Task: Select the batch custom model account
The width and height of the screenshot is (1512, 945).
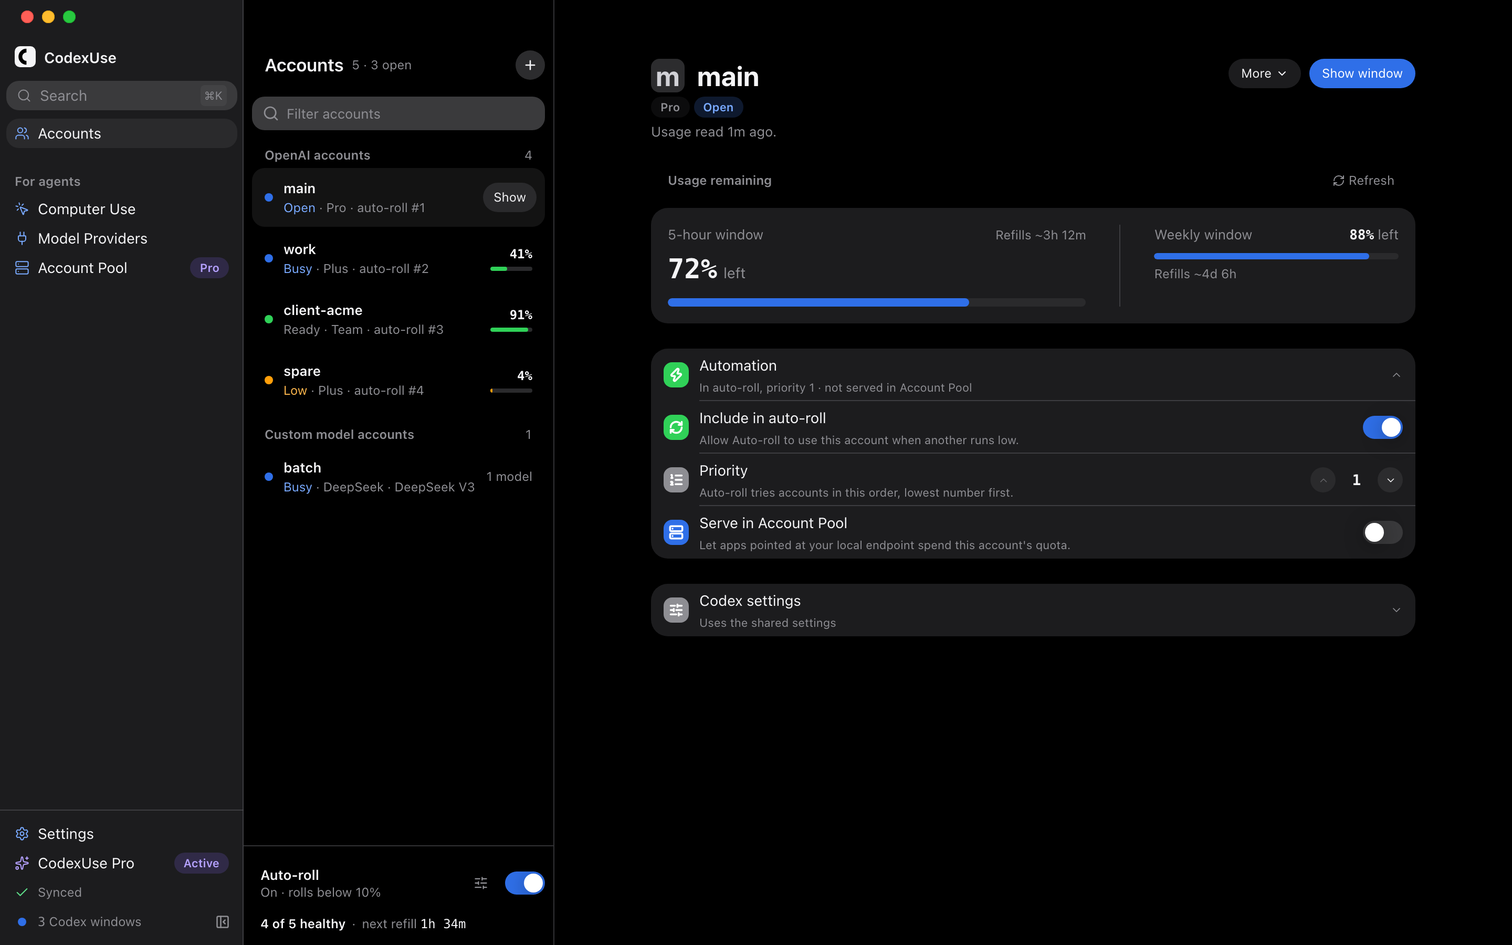Action: pyautogui.click(x=398, y=477)
